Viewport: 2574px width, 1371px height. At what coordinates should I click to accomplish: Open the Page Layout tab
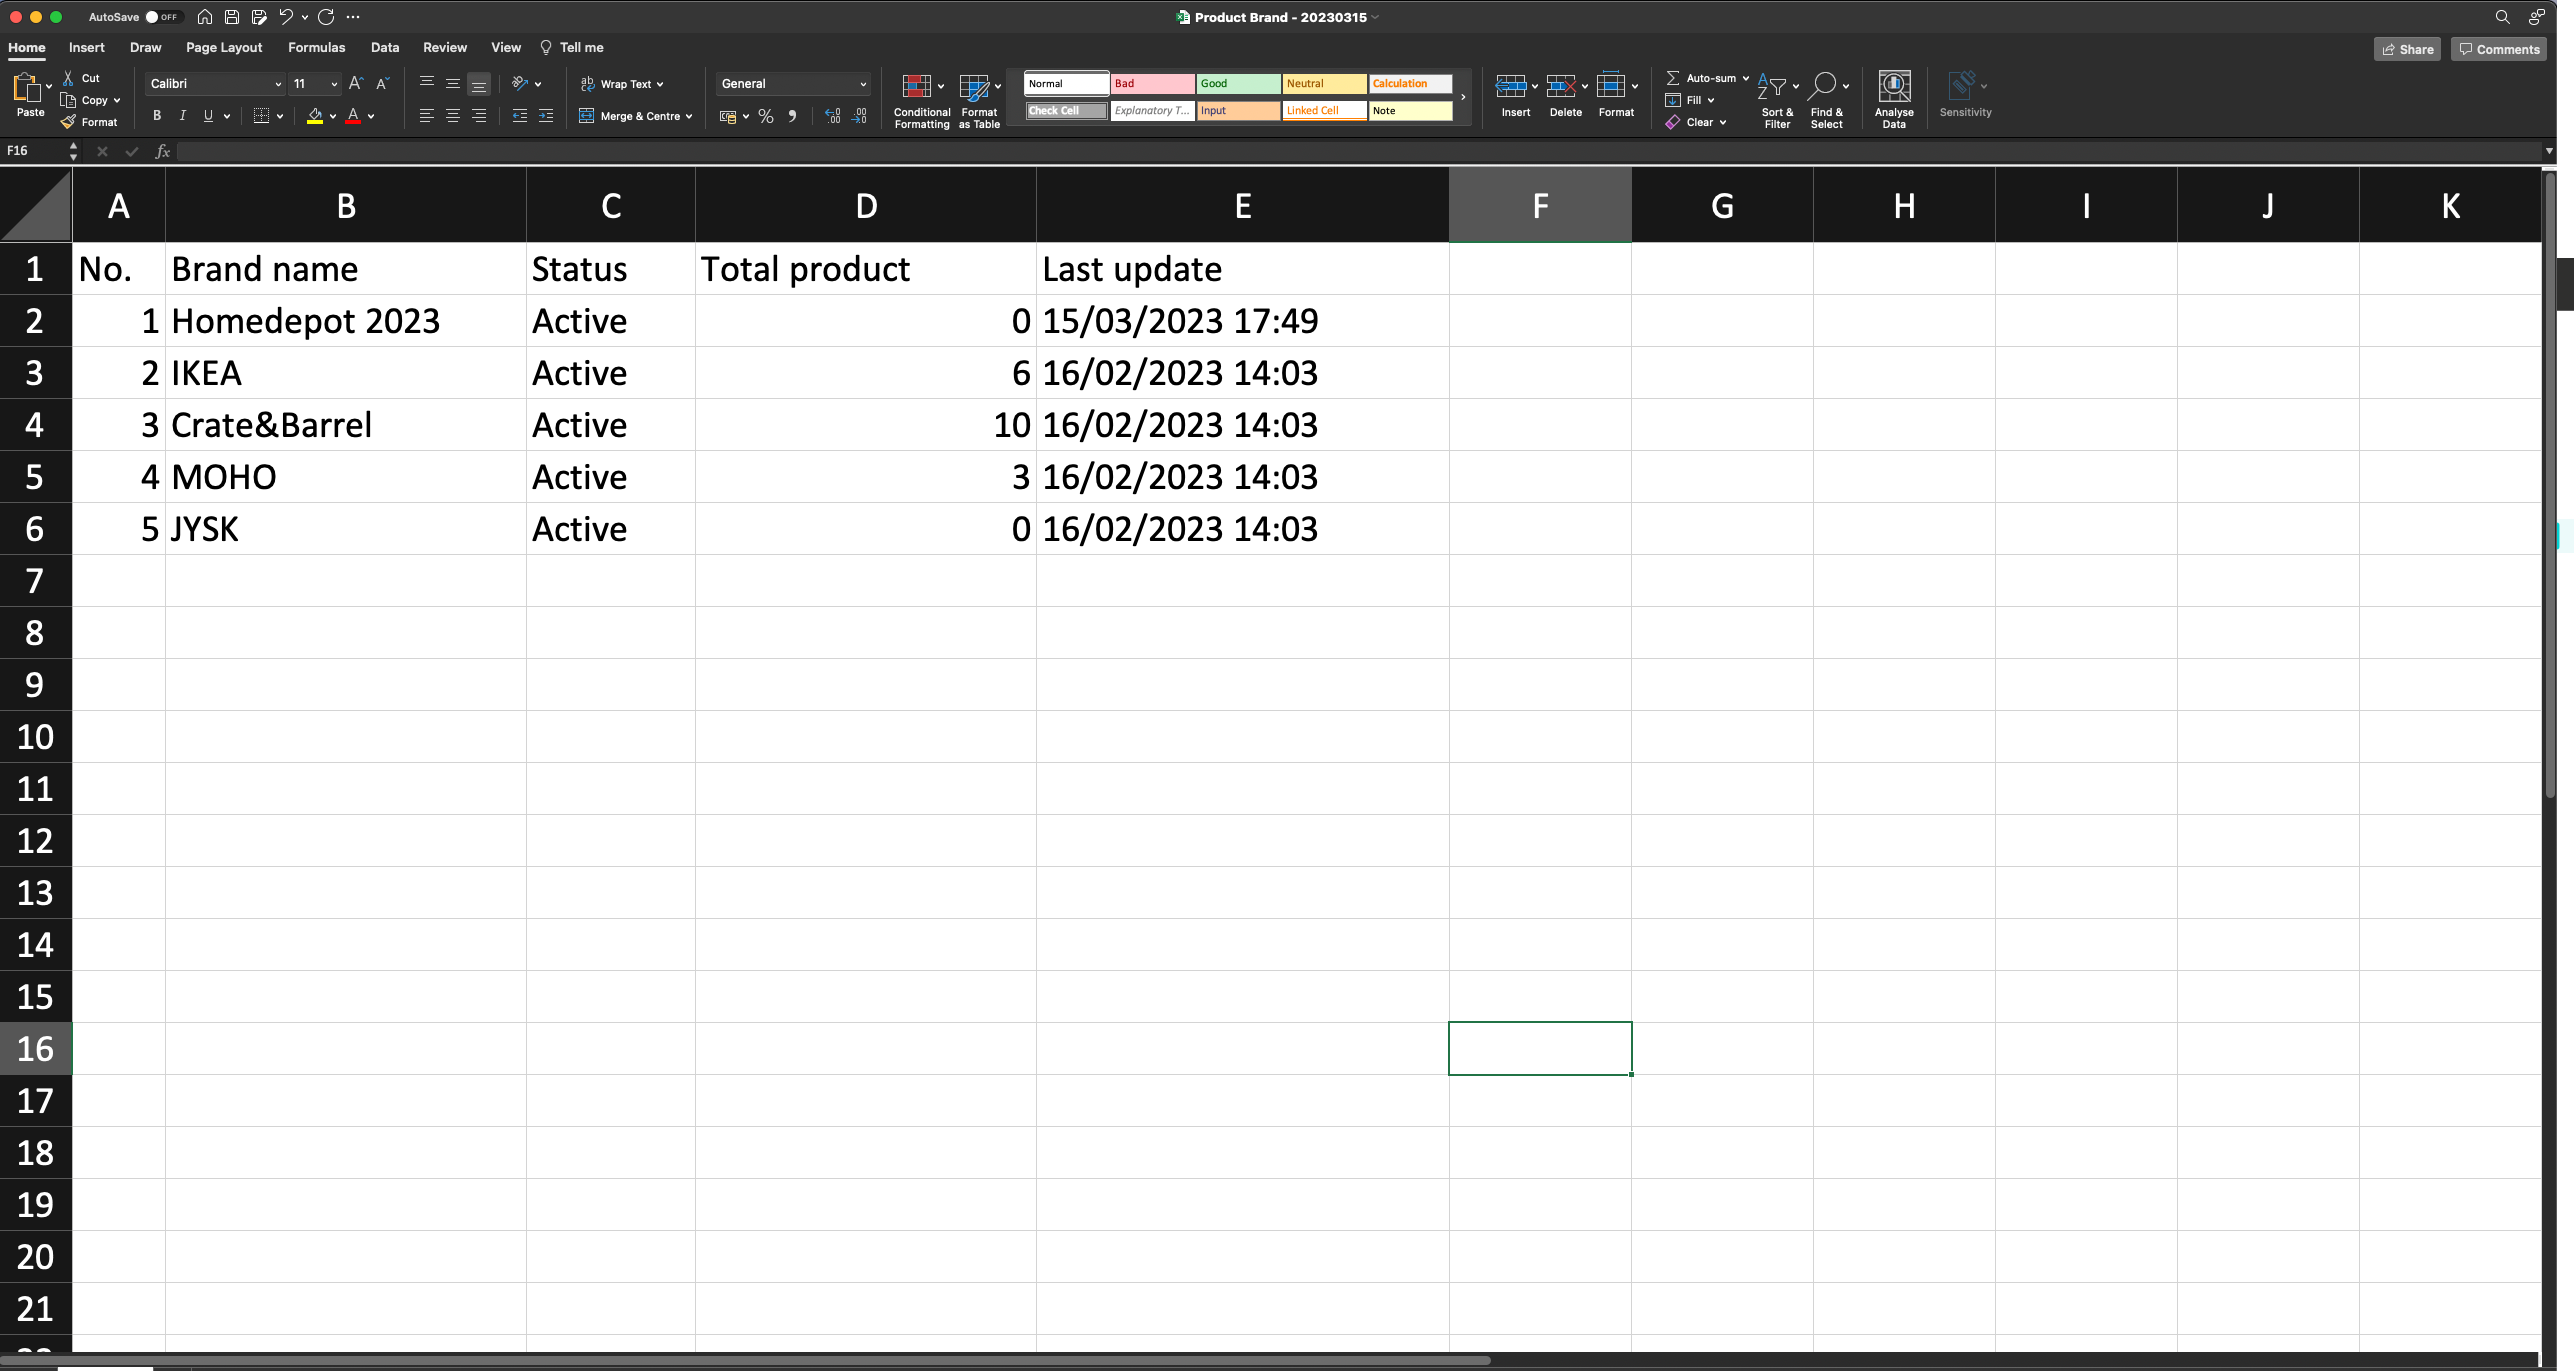(224, 47)
